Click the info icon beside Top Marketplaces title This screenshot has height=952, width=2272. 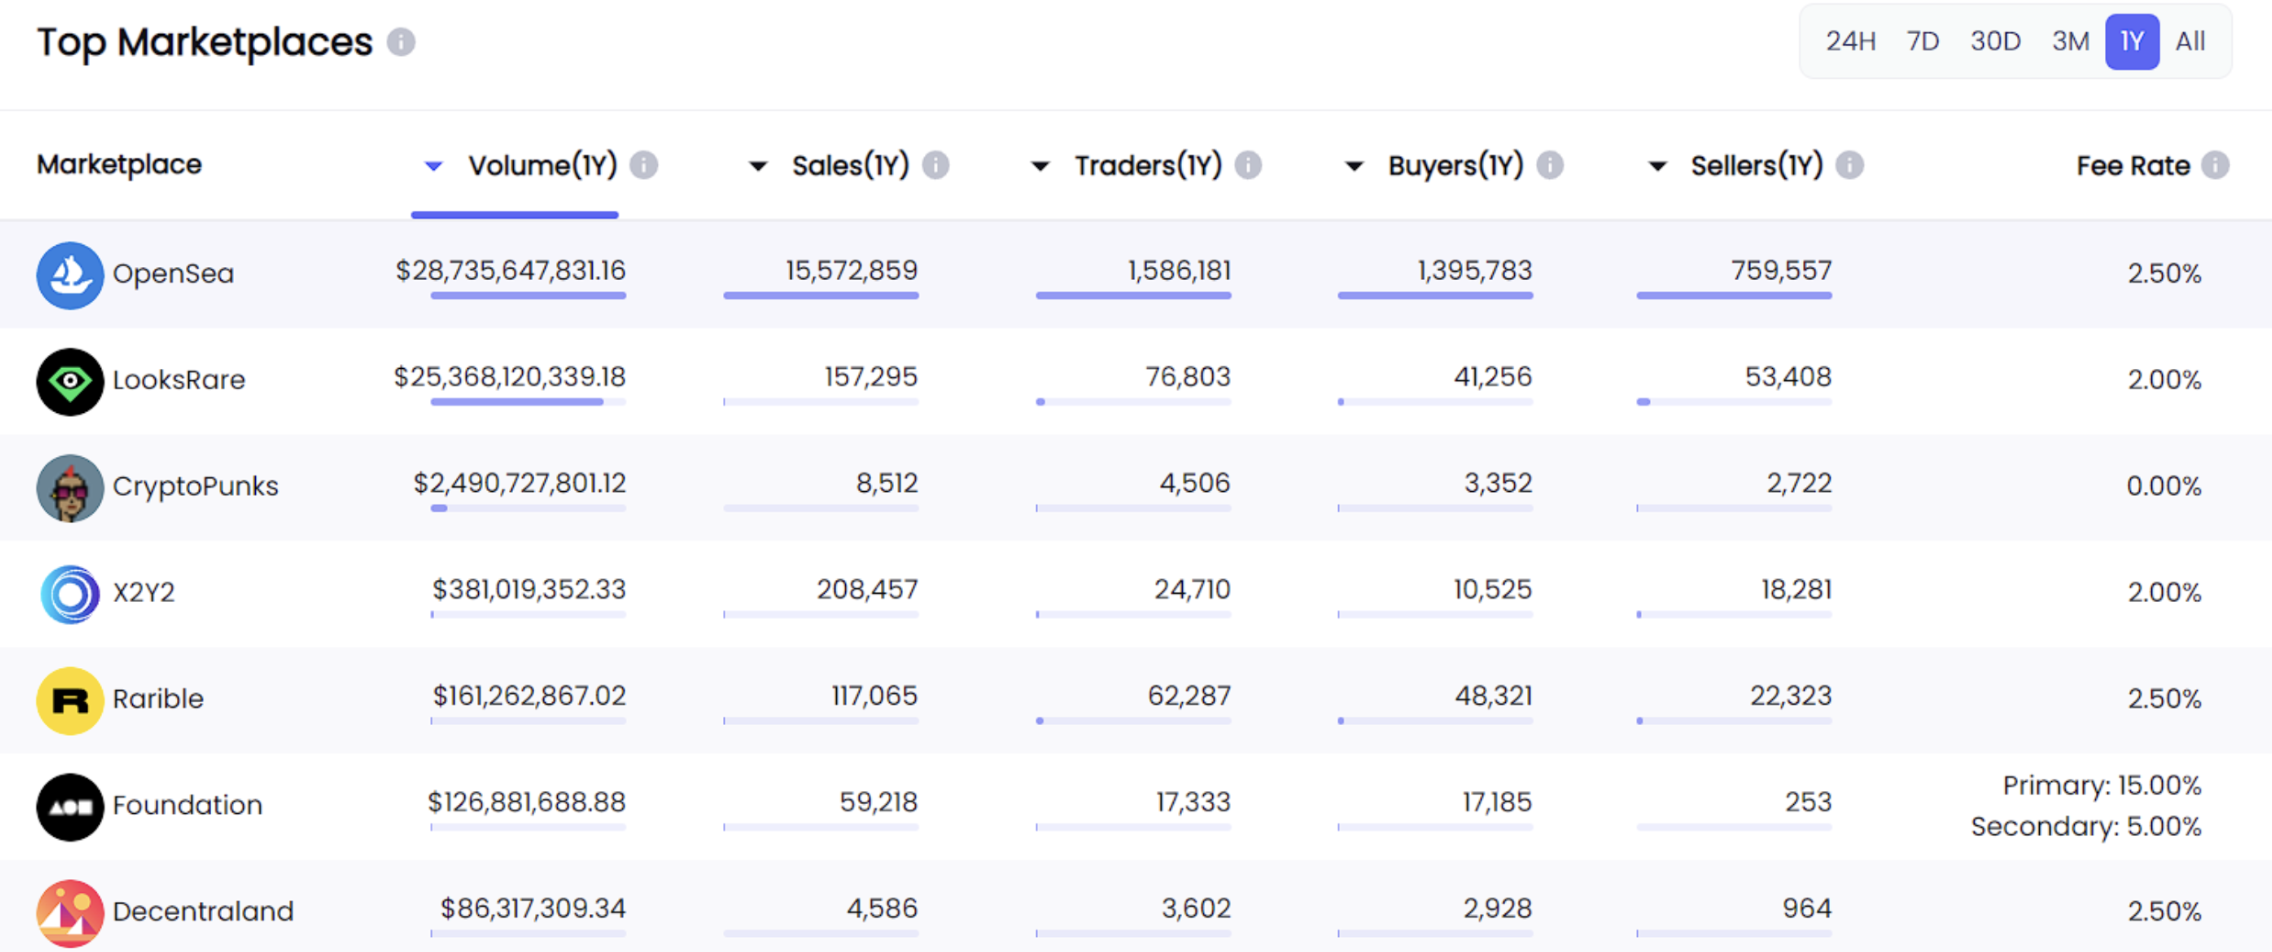[401, 42]
